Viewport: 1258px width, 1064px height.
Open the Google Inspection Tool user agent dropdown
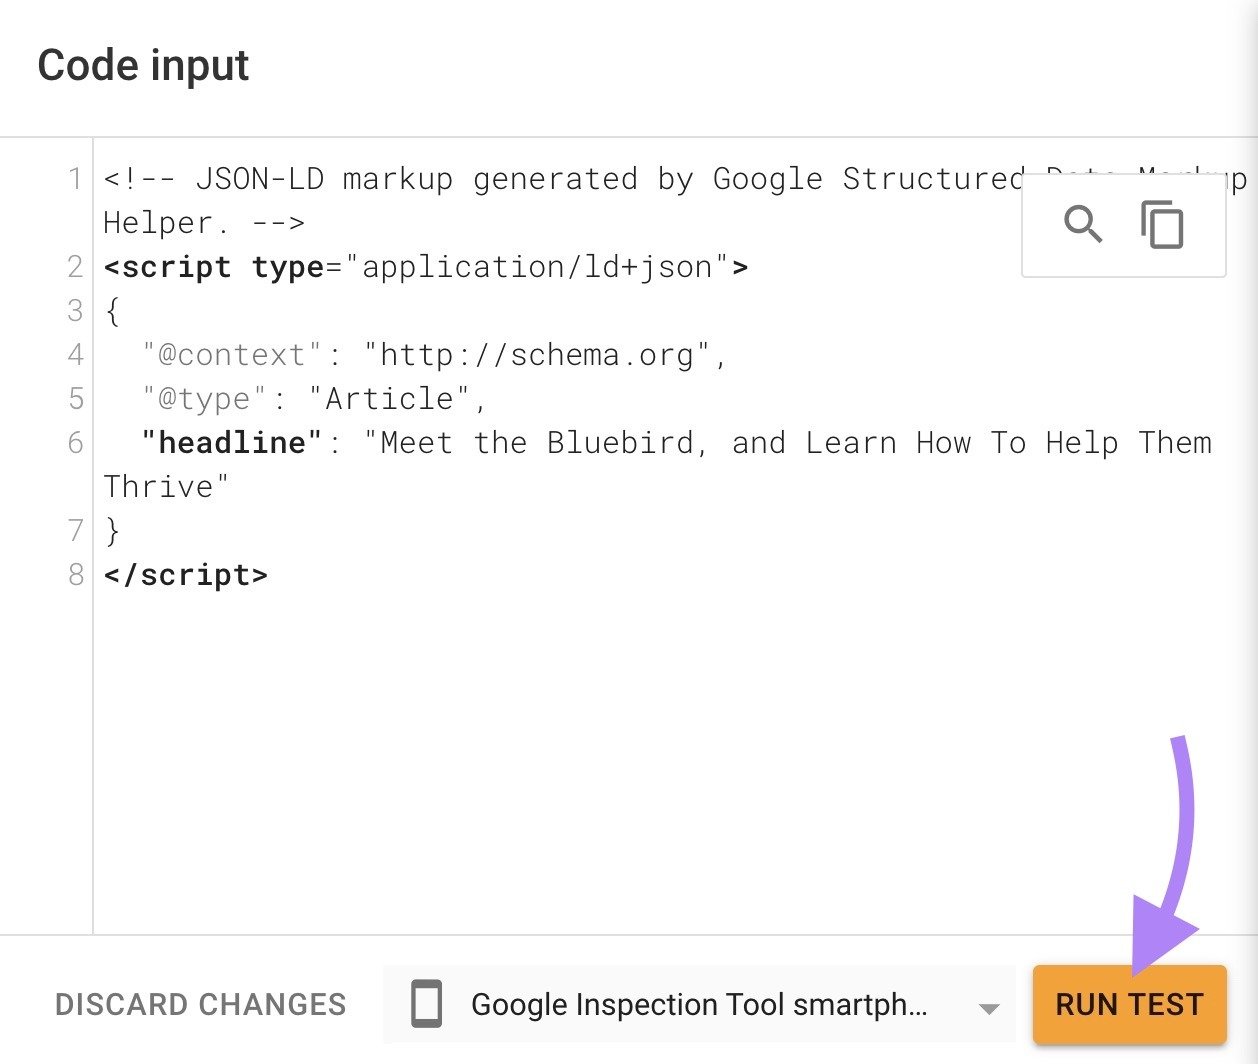pyautogui.click(x=700, y=1004)
